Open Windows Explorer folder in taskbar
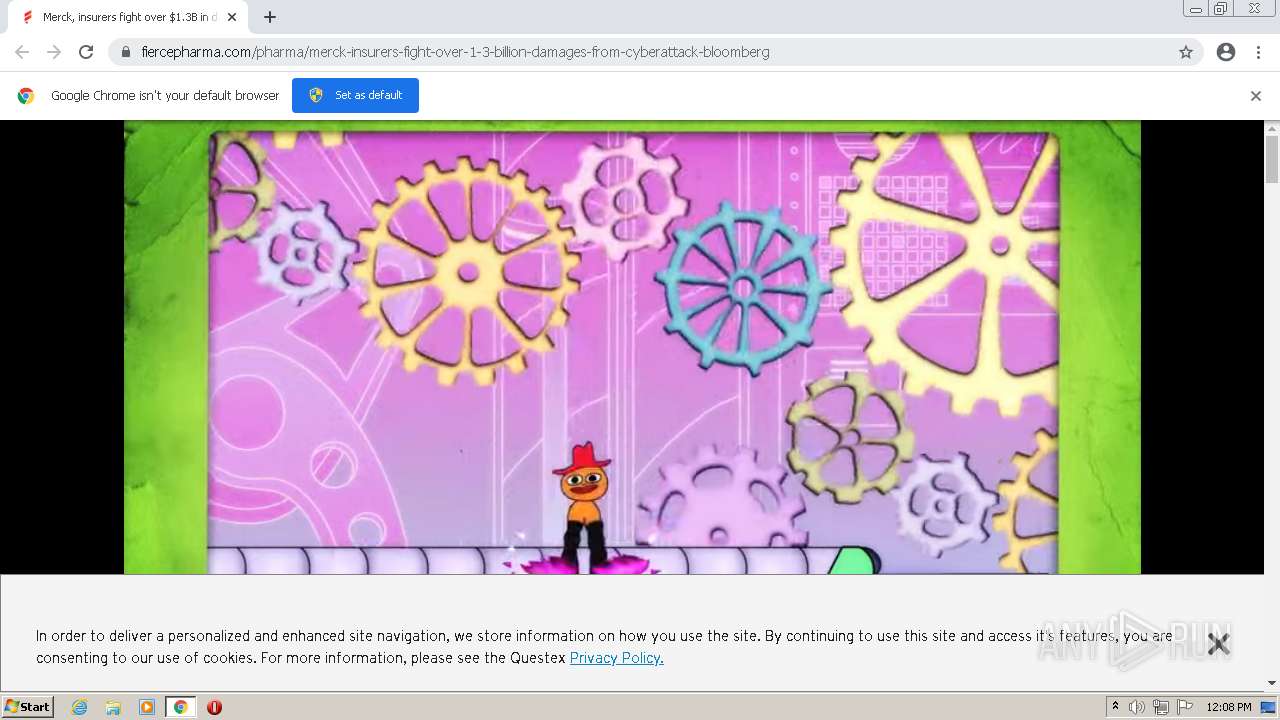1280x720 pixels. pyautogui.click(x=113, y=707)
